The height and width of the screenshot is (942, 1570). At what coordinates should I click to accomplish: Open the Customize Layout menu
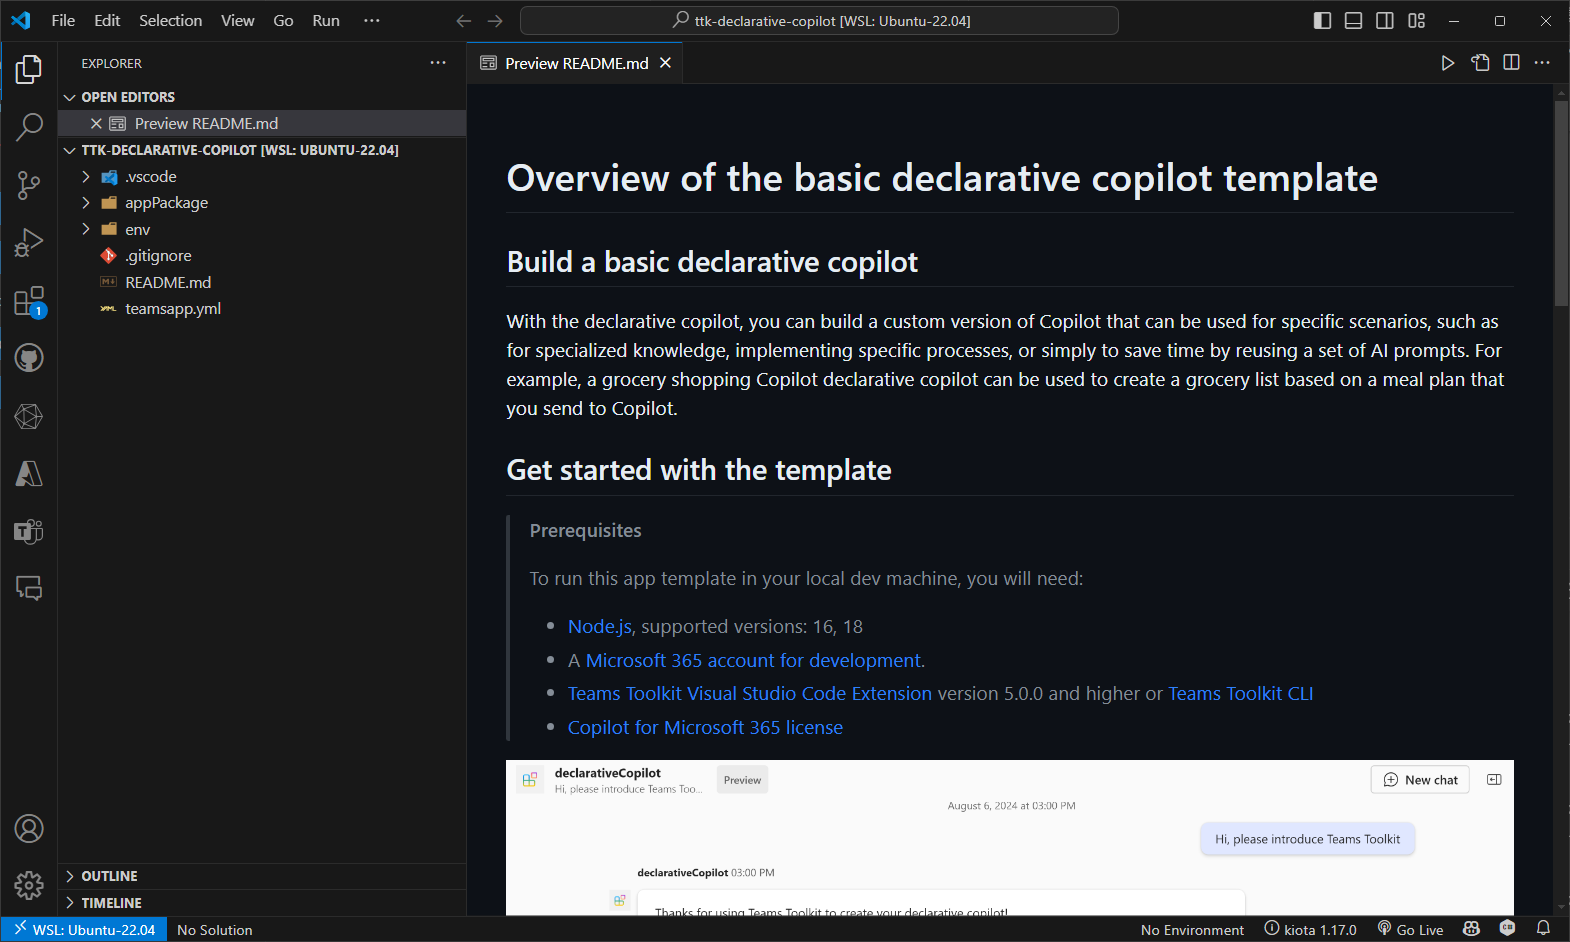pyautogui.click(x=1417, y=20)
